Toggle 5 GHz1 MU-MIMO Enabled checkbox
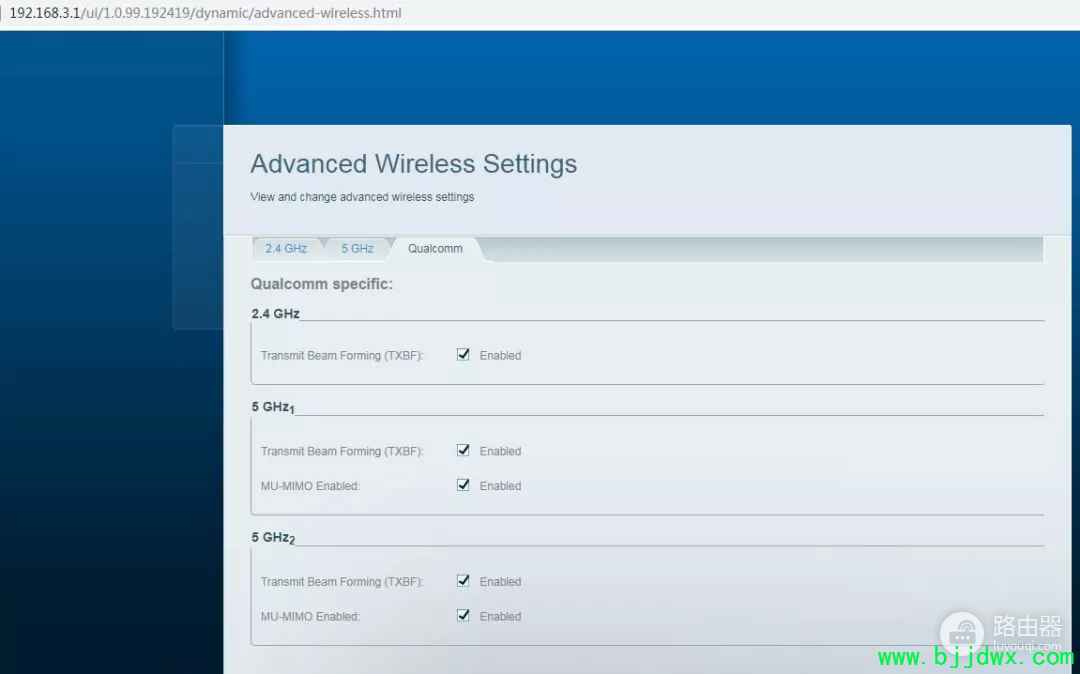The width and height of the screenshot is (1080, 674). 464,485
